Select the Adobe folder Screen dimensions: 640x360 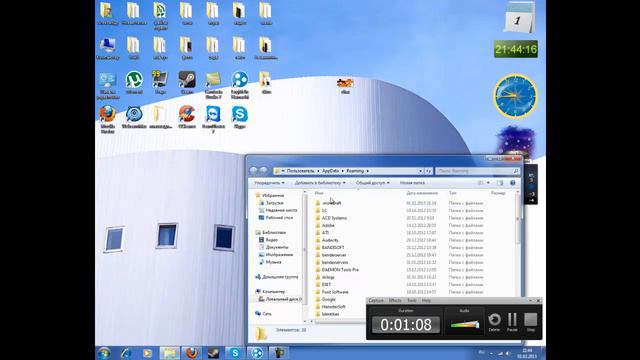tap(328, 225)
